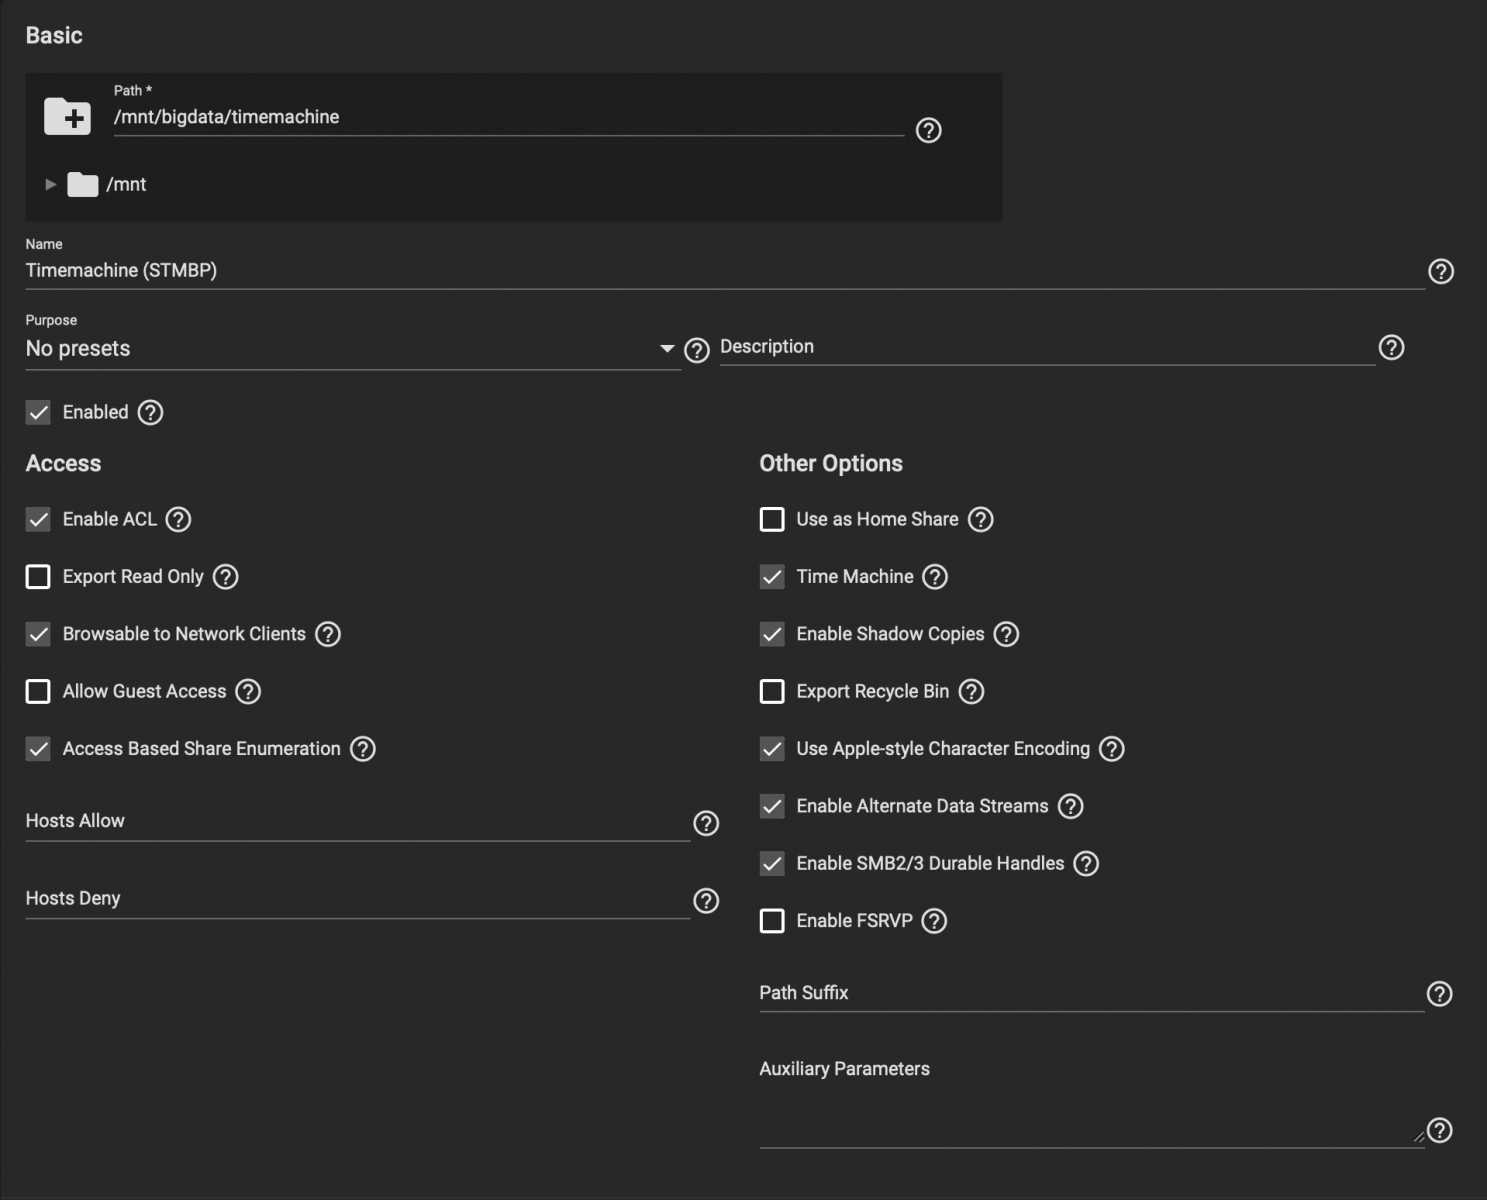
Task: Enable Export Read Only checkbox
Action: 38,577
